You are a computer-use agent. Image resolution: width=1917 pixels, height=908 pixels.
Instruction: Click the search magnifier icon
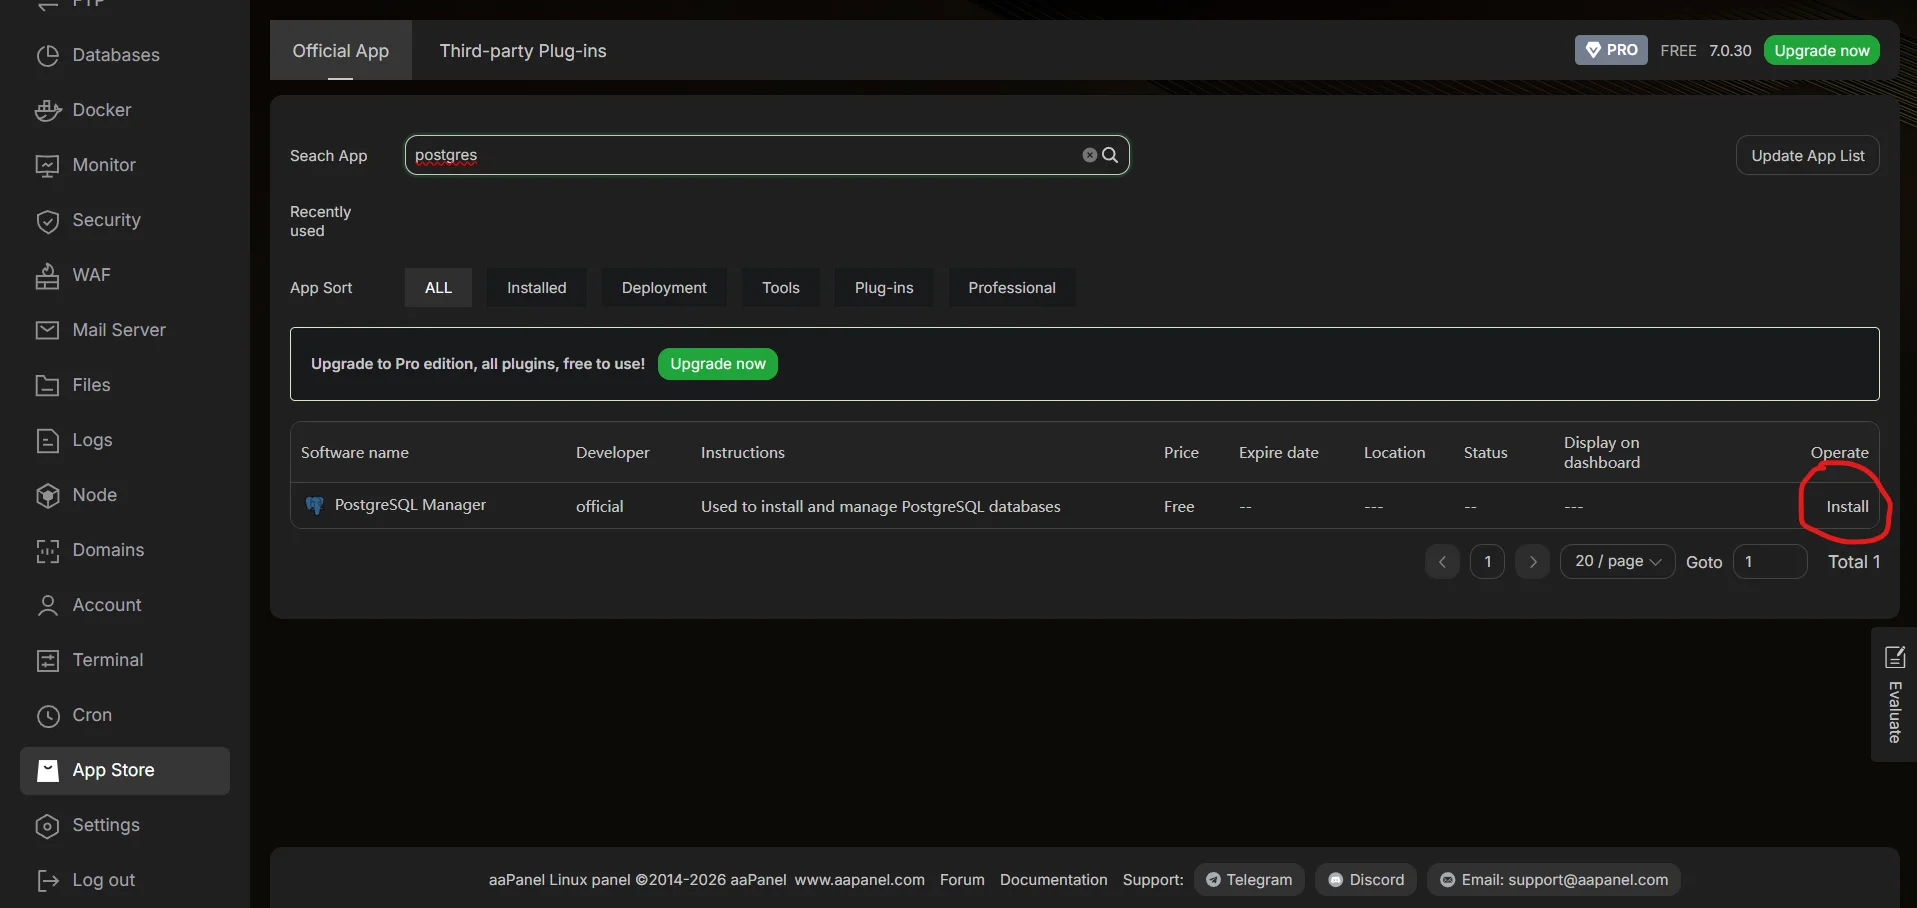tap(1110, 155)
